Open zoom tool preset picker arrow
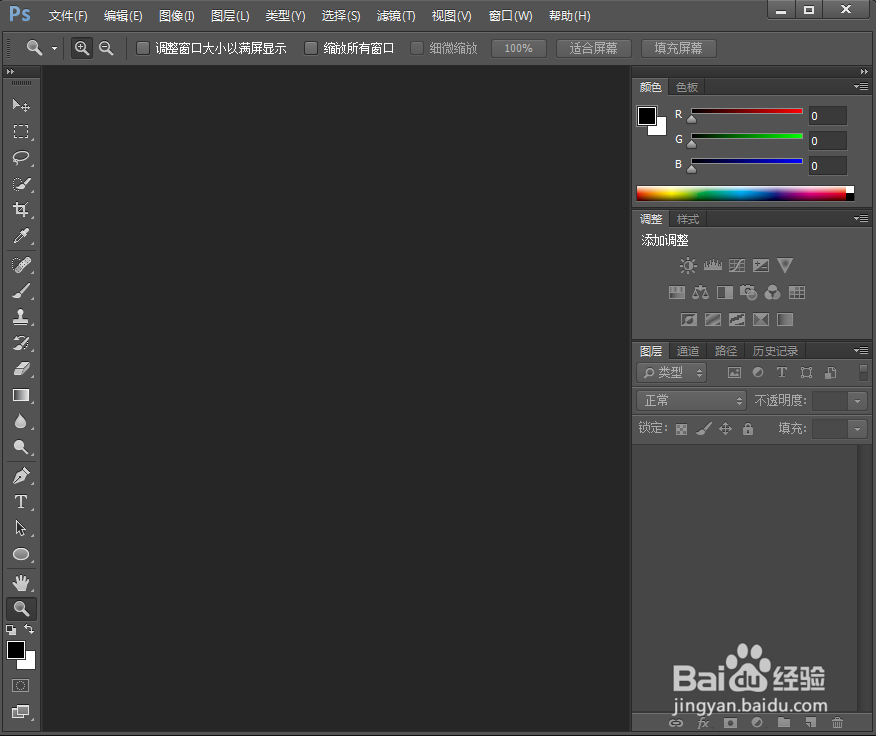 (x=54, y=49)
